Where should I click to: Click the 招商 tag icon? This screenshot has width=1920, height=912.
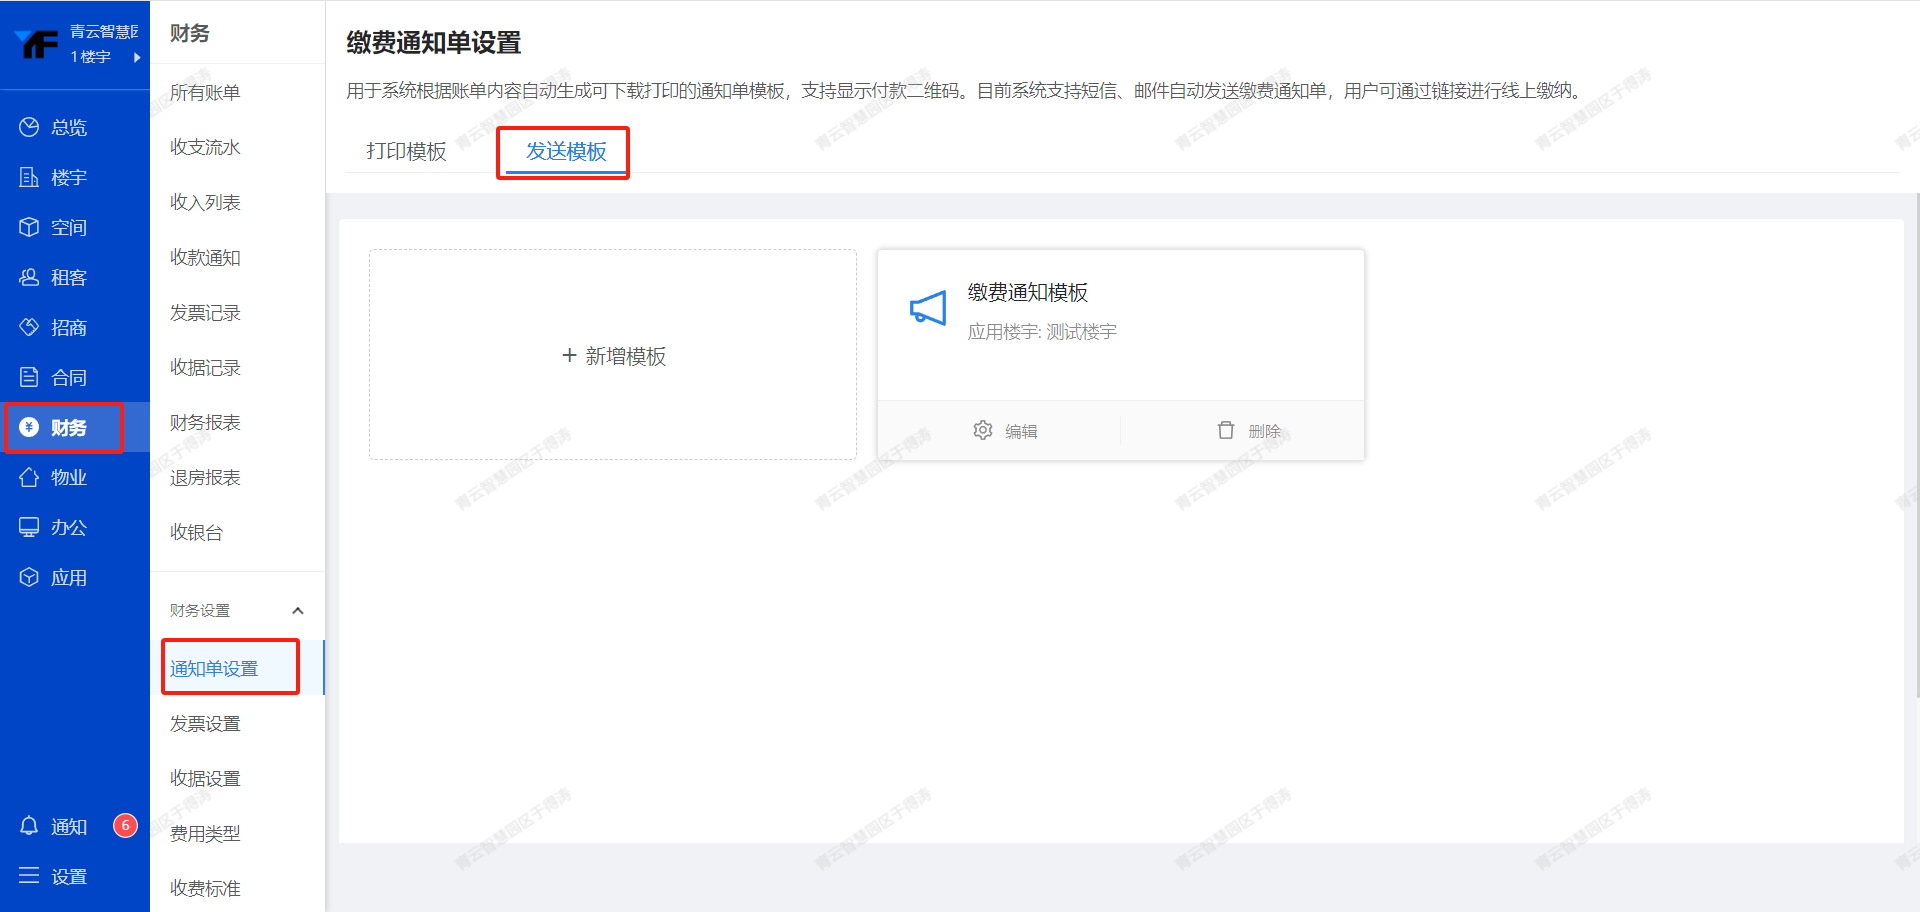click(x=29, y=327)
